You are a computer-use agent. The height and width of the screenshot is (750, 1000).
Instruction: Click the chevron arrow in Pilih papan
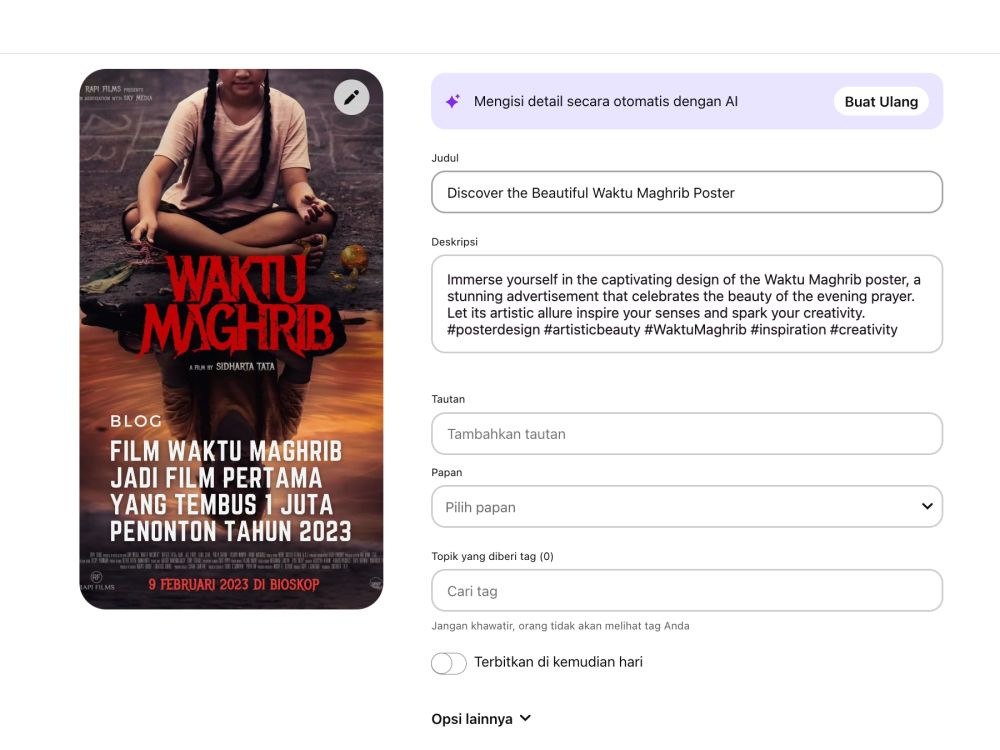927,506
